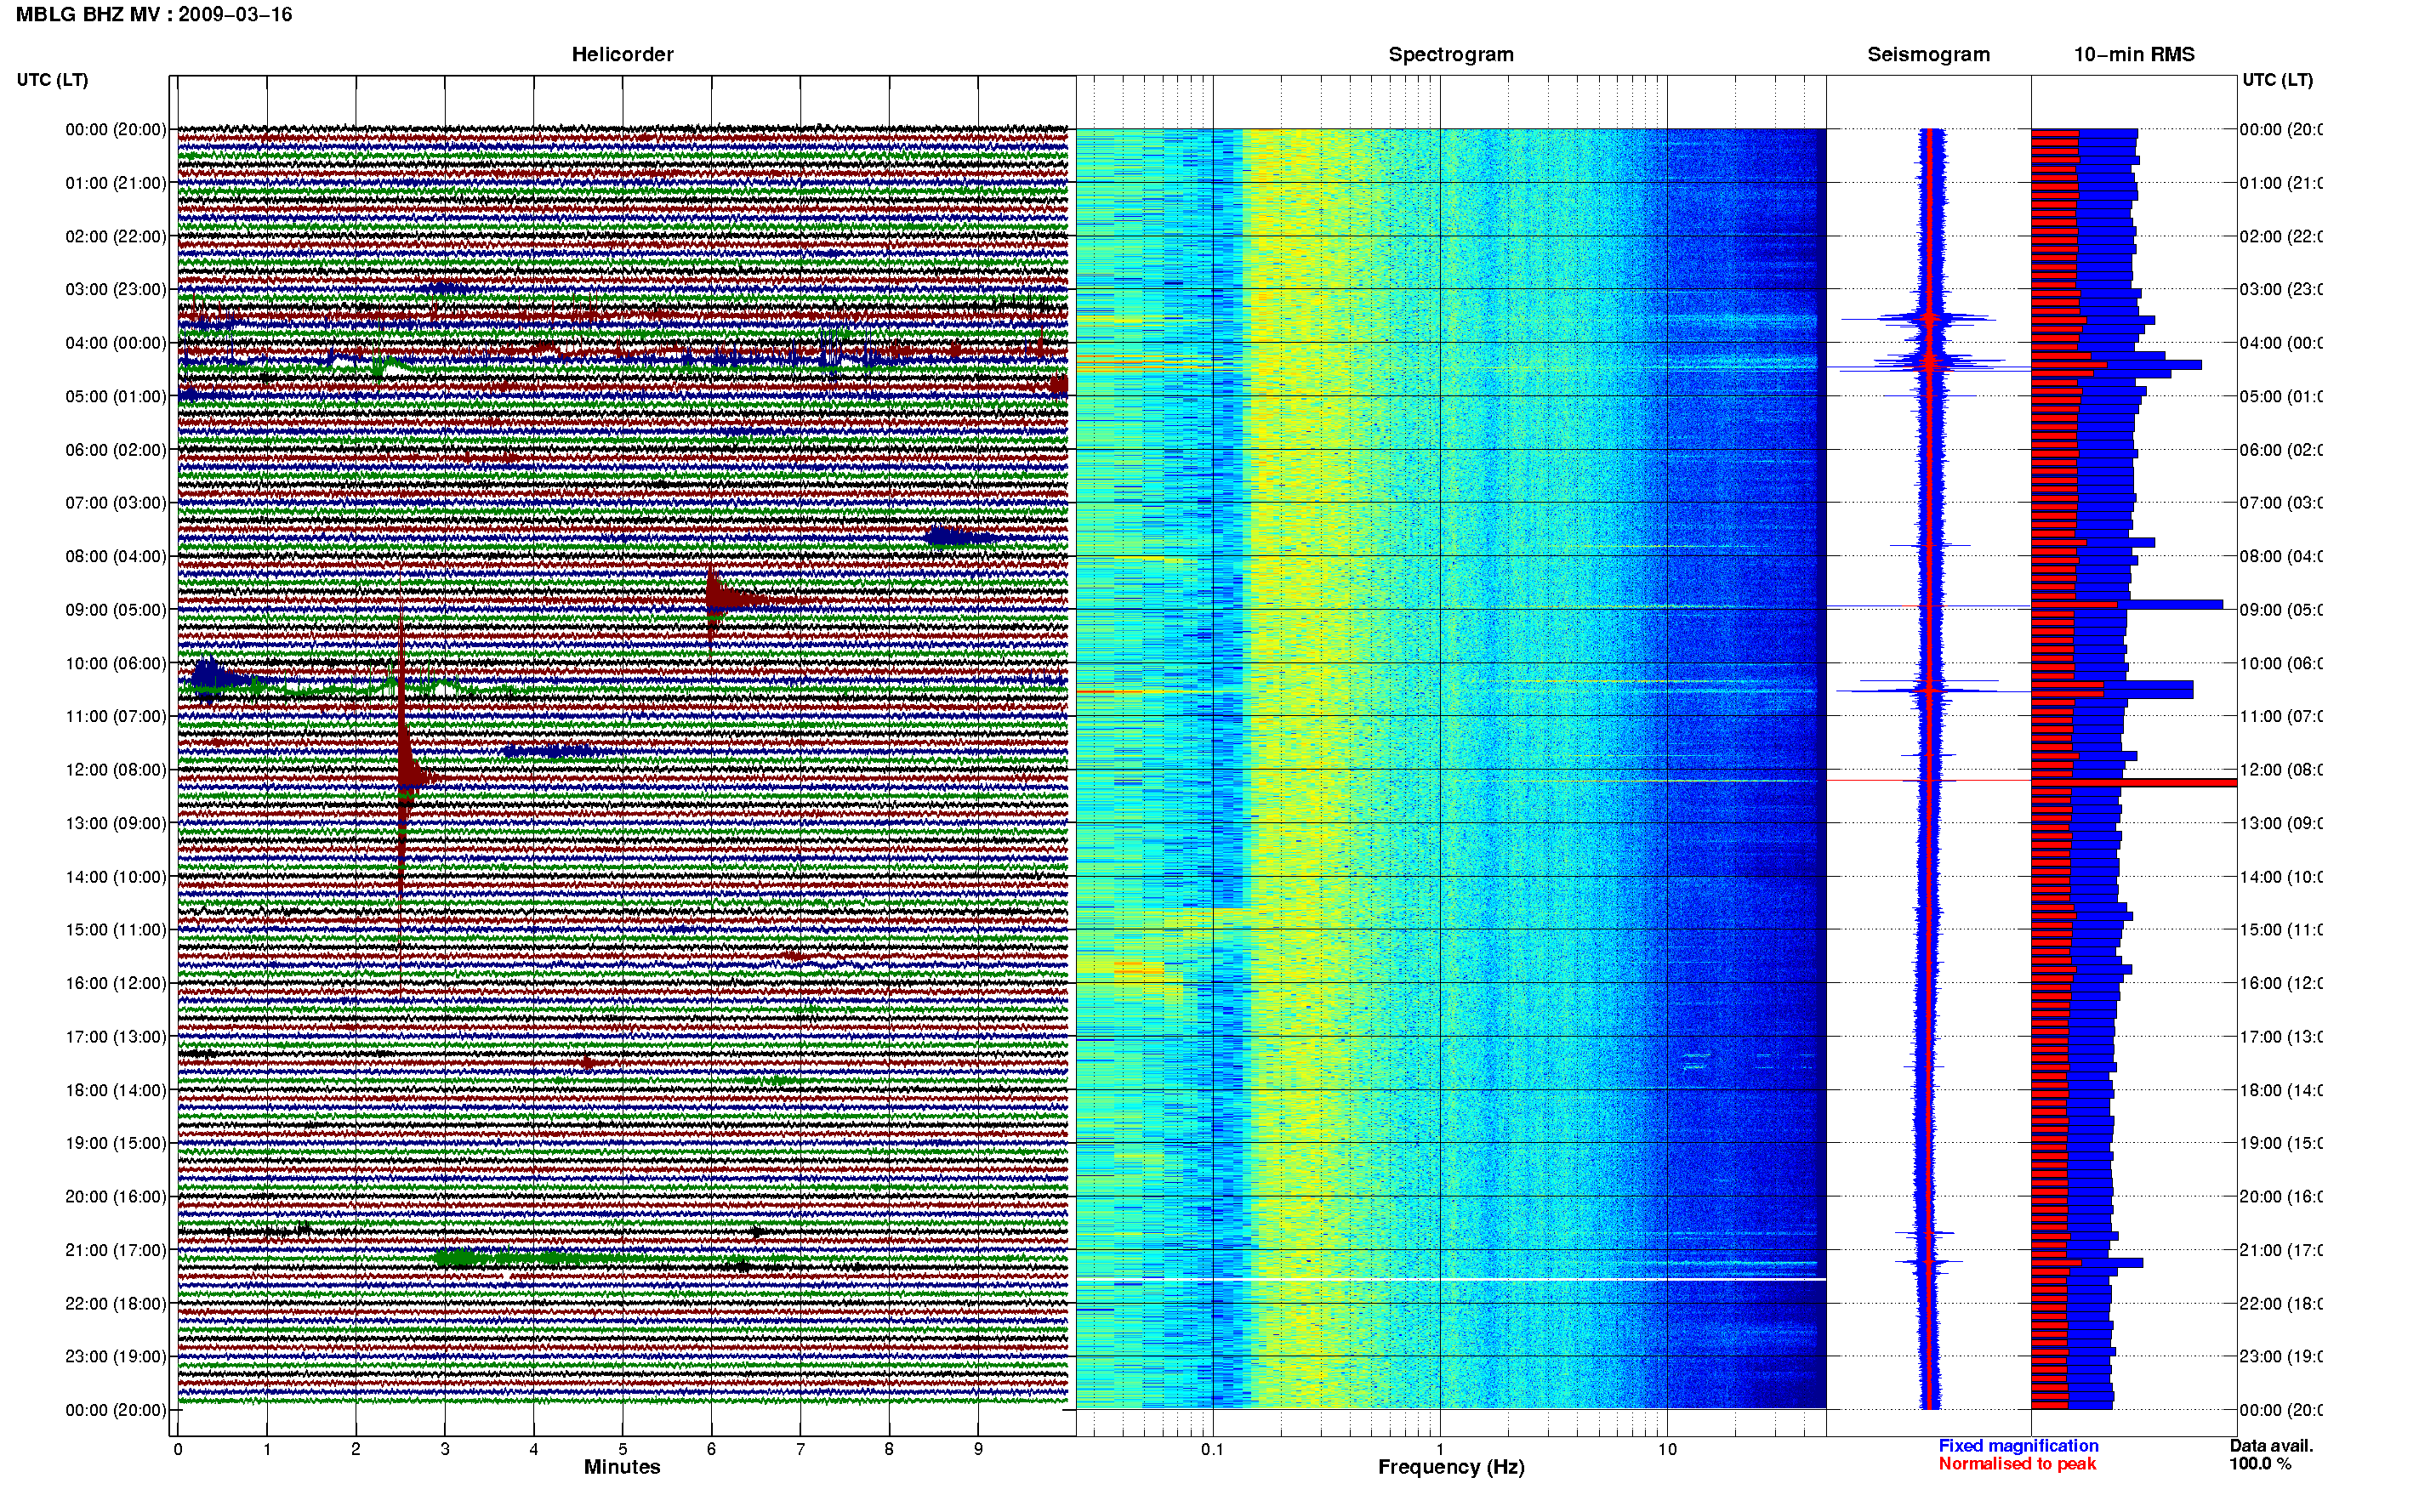The width and height of the screenshot is (2419, 1512).
Task: Click the left 20:00 (16:00) time label
Action: 116,1197
